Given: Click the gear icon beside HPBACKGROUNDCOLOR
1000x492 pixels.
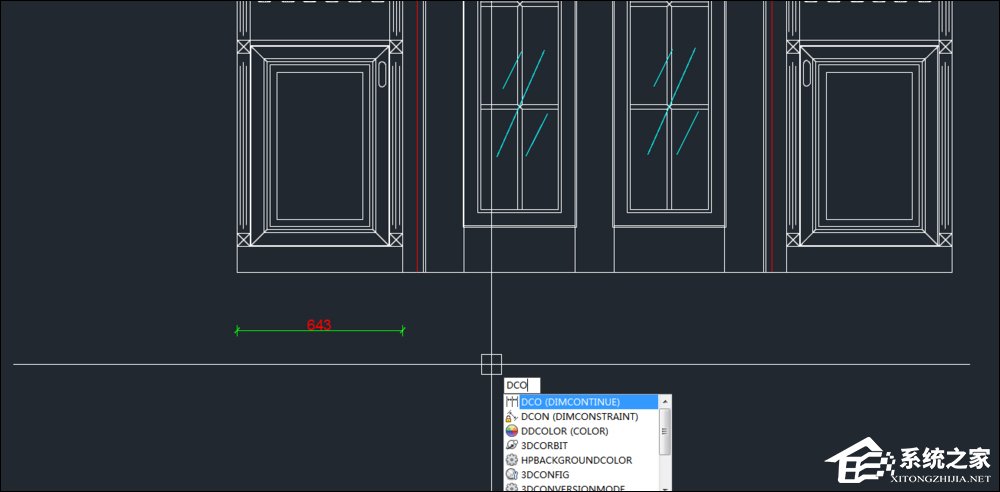Looking at the screenshot, I should [511, 460].
